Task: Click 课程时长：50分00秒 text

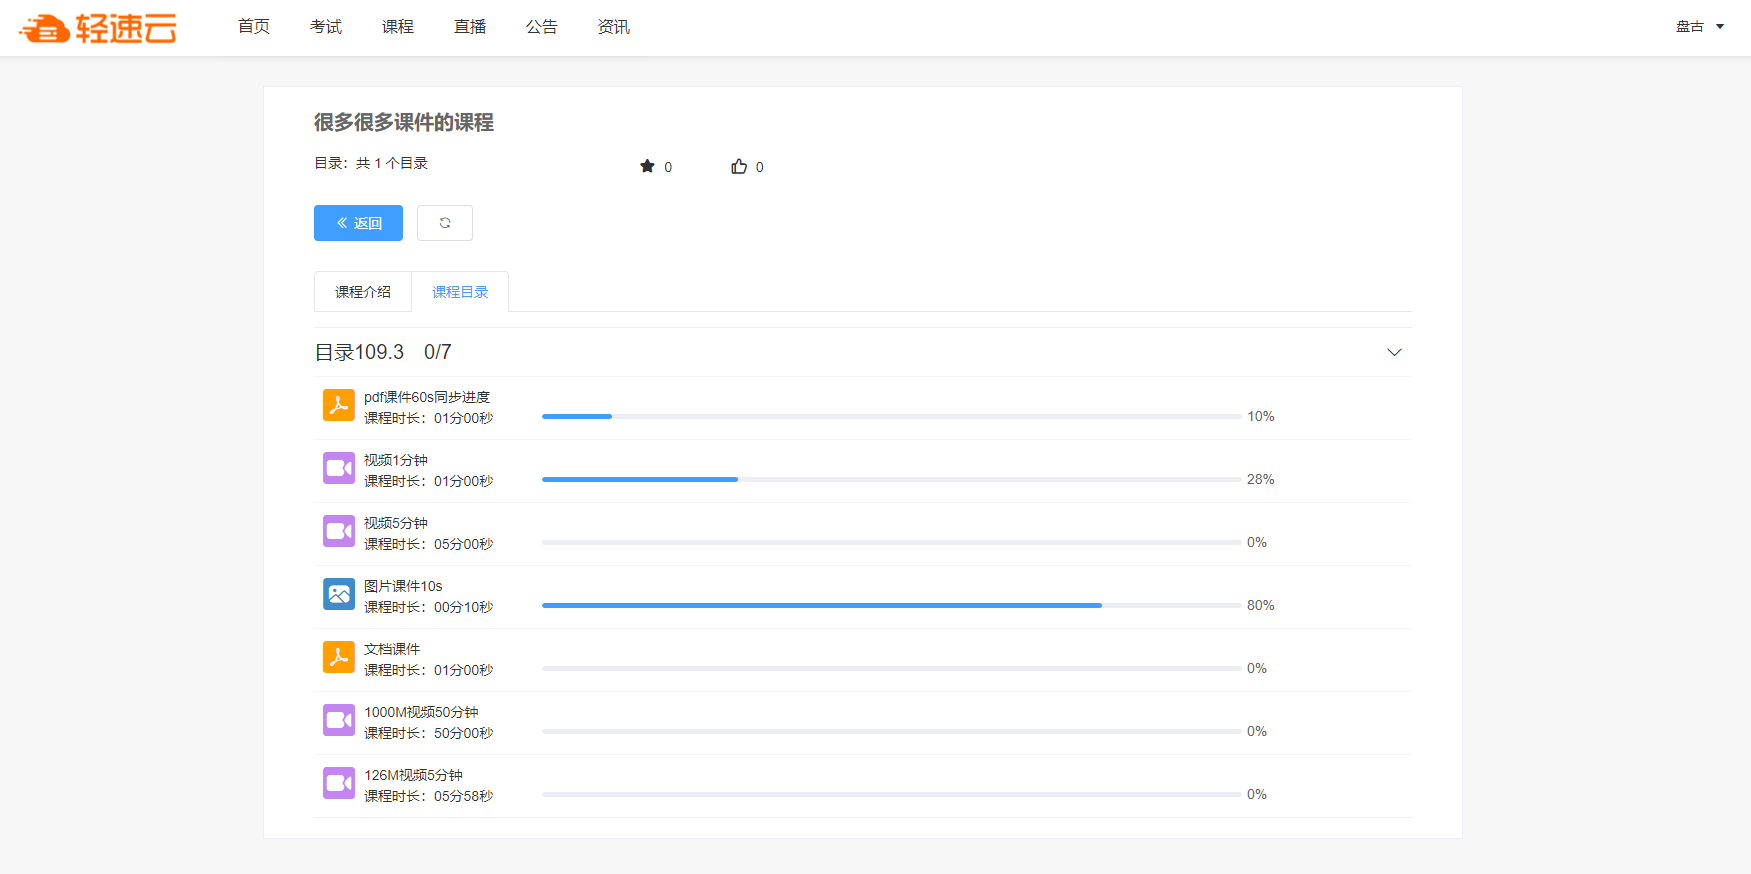Action: click(428, 733)
